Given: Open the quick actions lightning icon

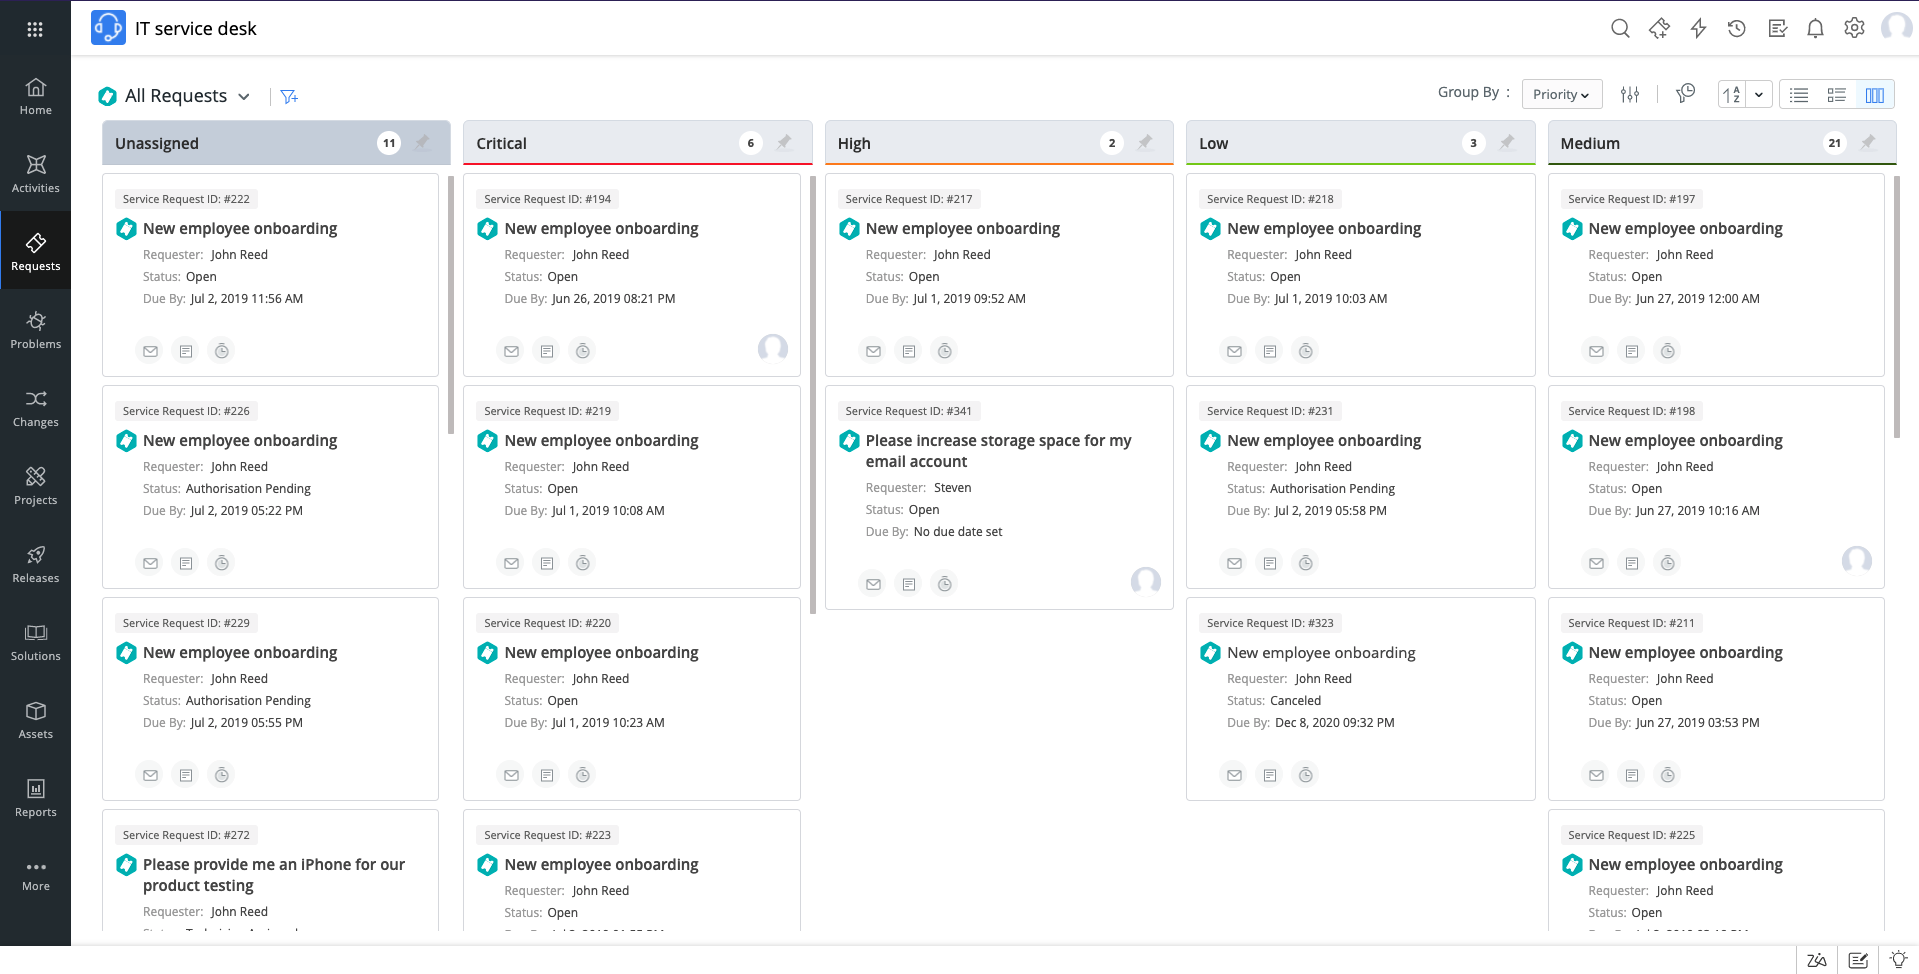Looking at the screenshot, I should click(x=1698, y=28).
